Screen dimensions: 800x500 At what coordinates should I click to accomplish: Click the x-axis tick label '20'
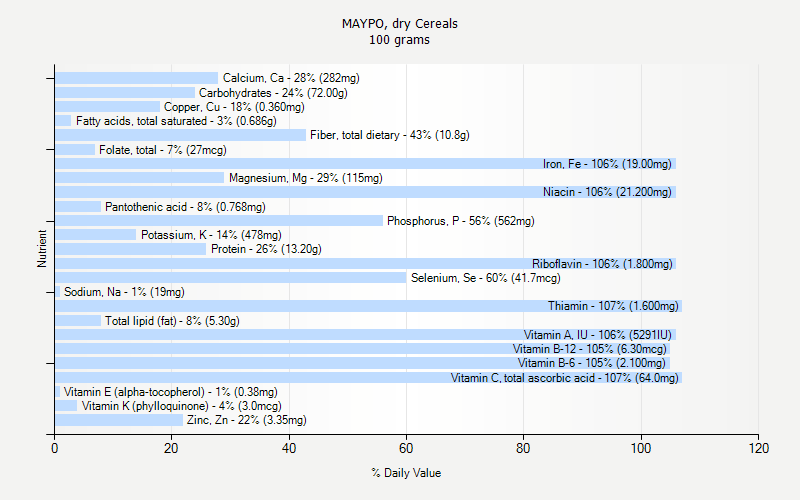click(171, 448)
